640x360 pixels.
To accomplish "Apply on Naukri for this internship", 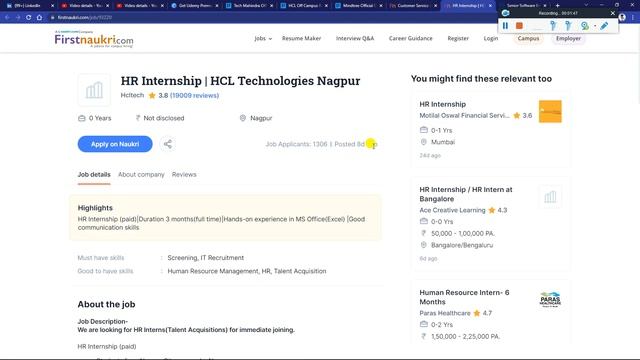I will click(115, 144).
